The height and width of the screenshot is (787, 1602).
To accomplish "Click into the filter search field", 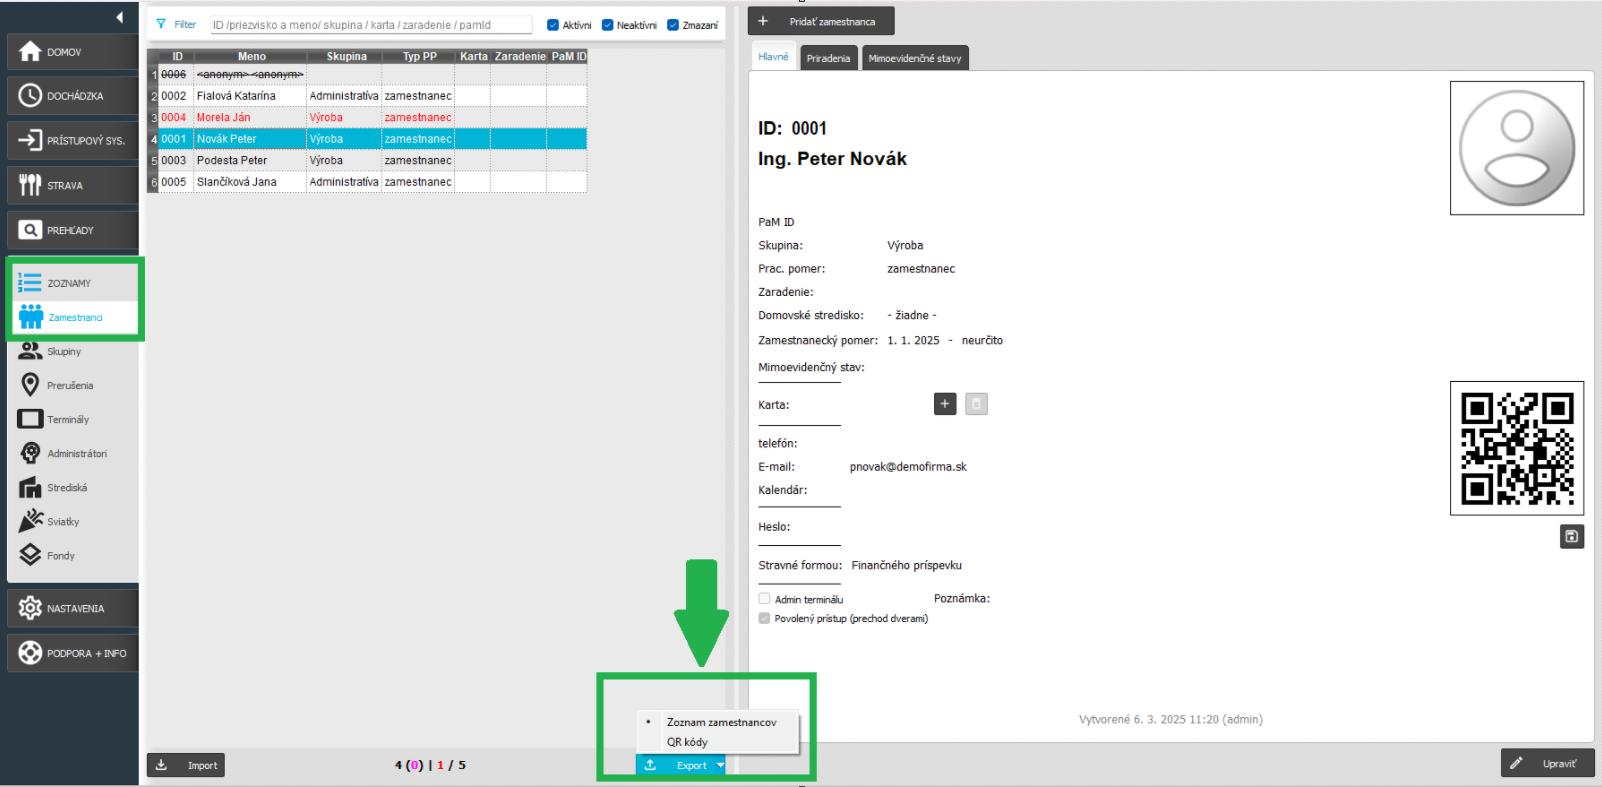I will click(370, 25).
